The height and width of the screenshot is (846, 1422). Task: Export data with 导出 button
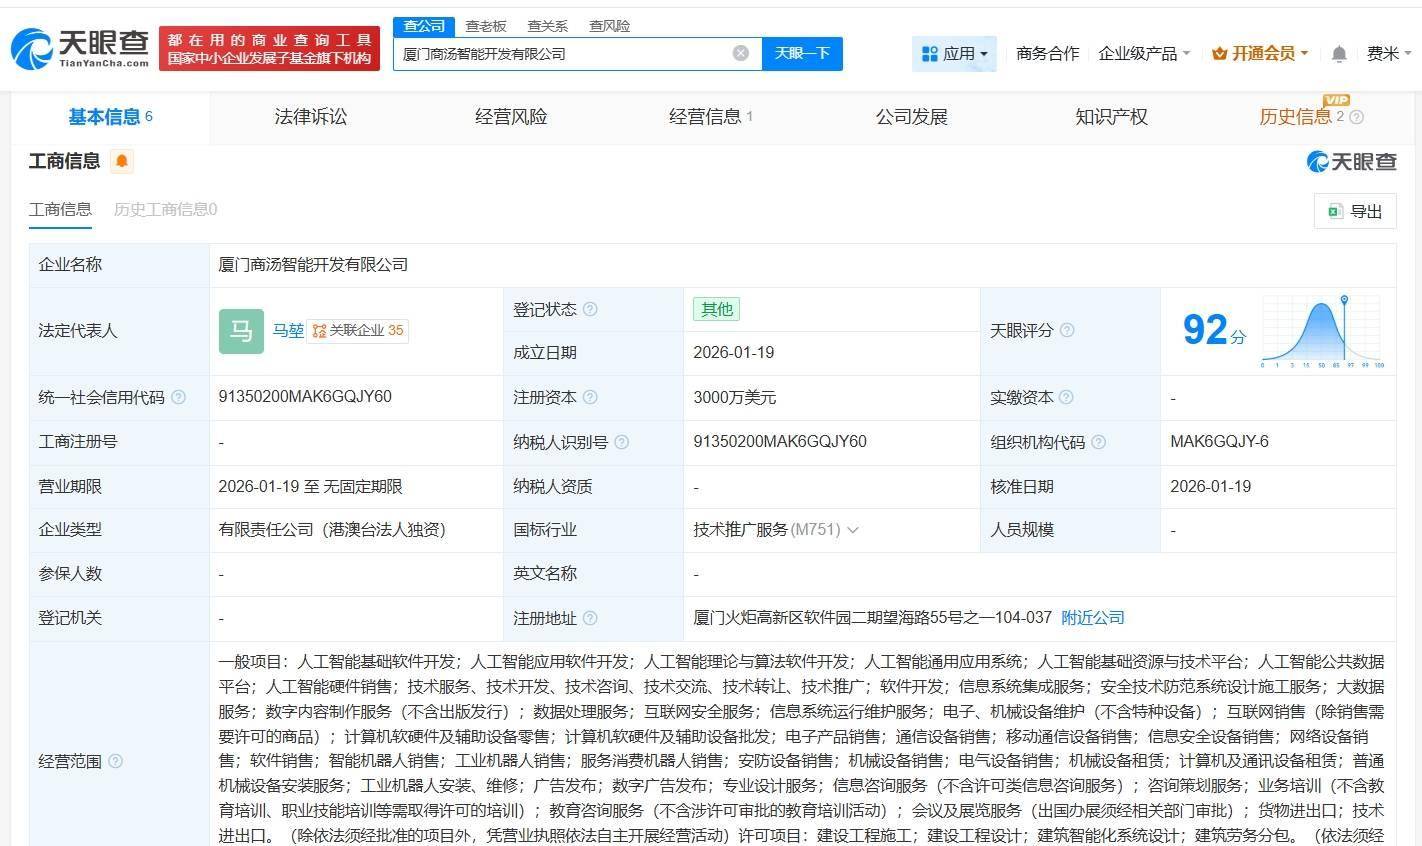1355,211
